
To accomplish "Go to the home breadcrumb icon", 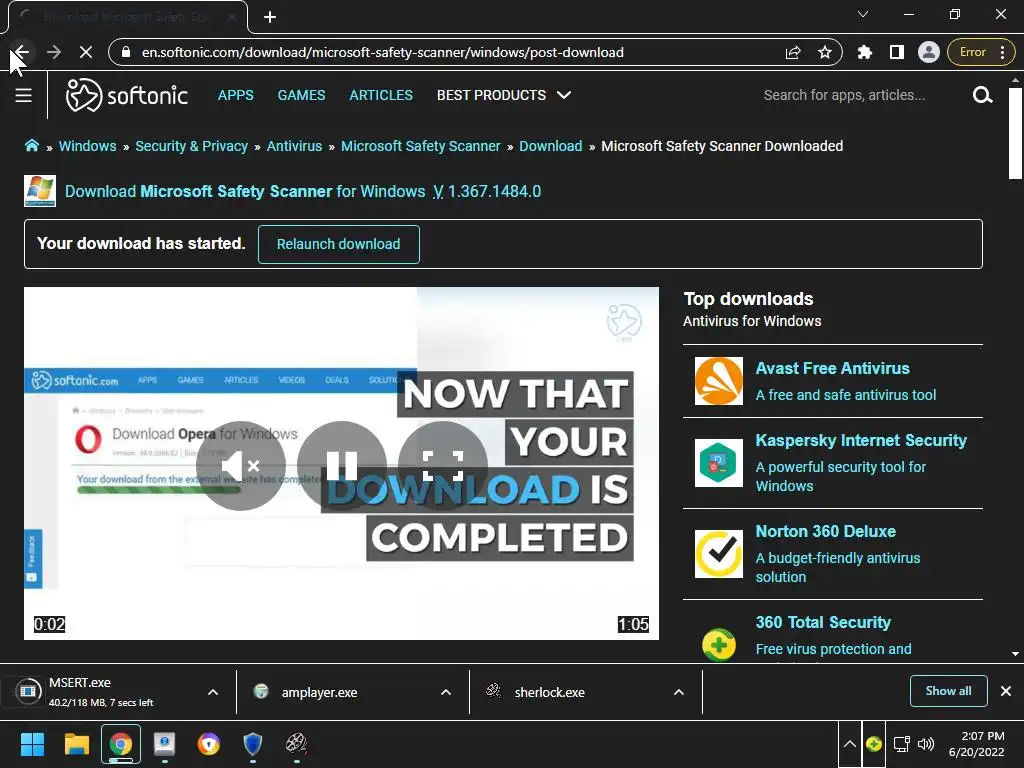I will coord(31,146).
